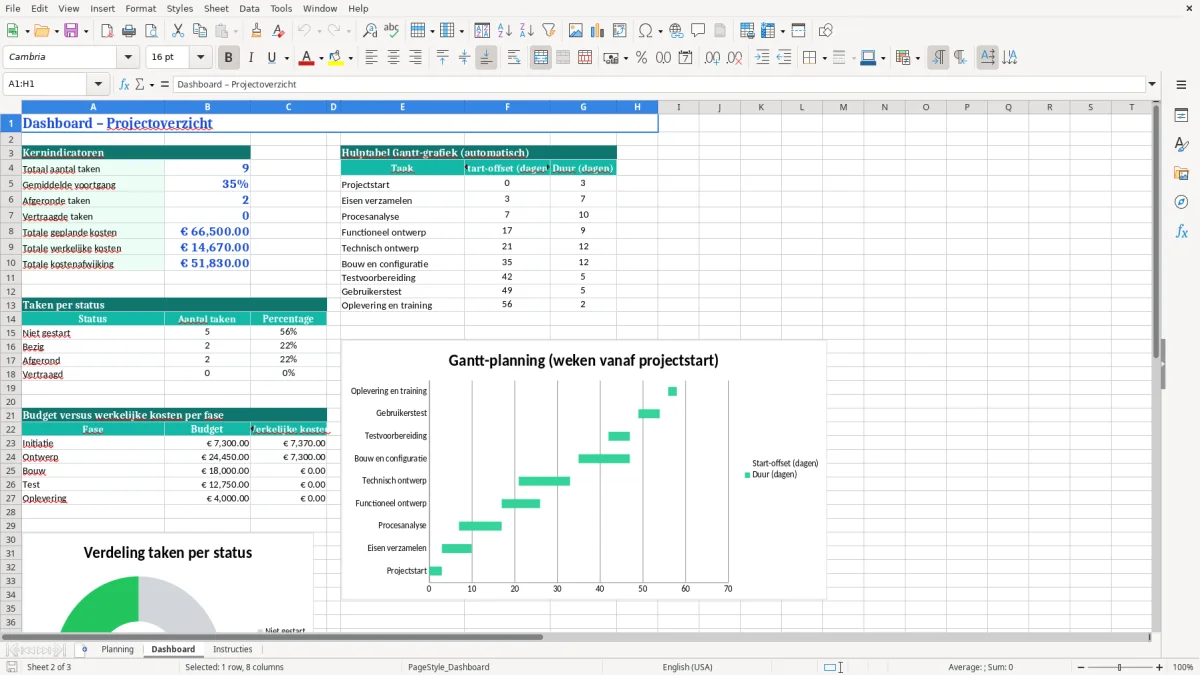Viewport: 1200px width, 675px height.
Task: Apply yellow background color swatch
Action: point(336,58)
